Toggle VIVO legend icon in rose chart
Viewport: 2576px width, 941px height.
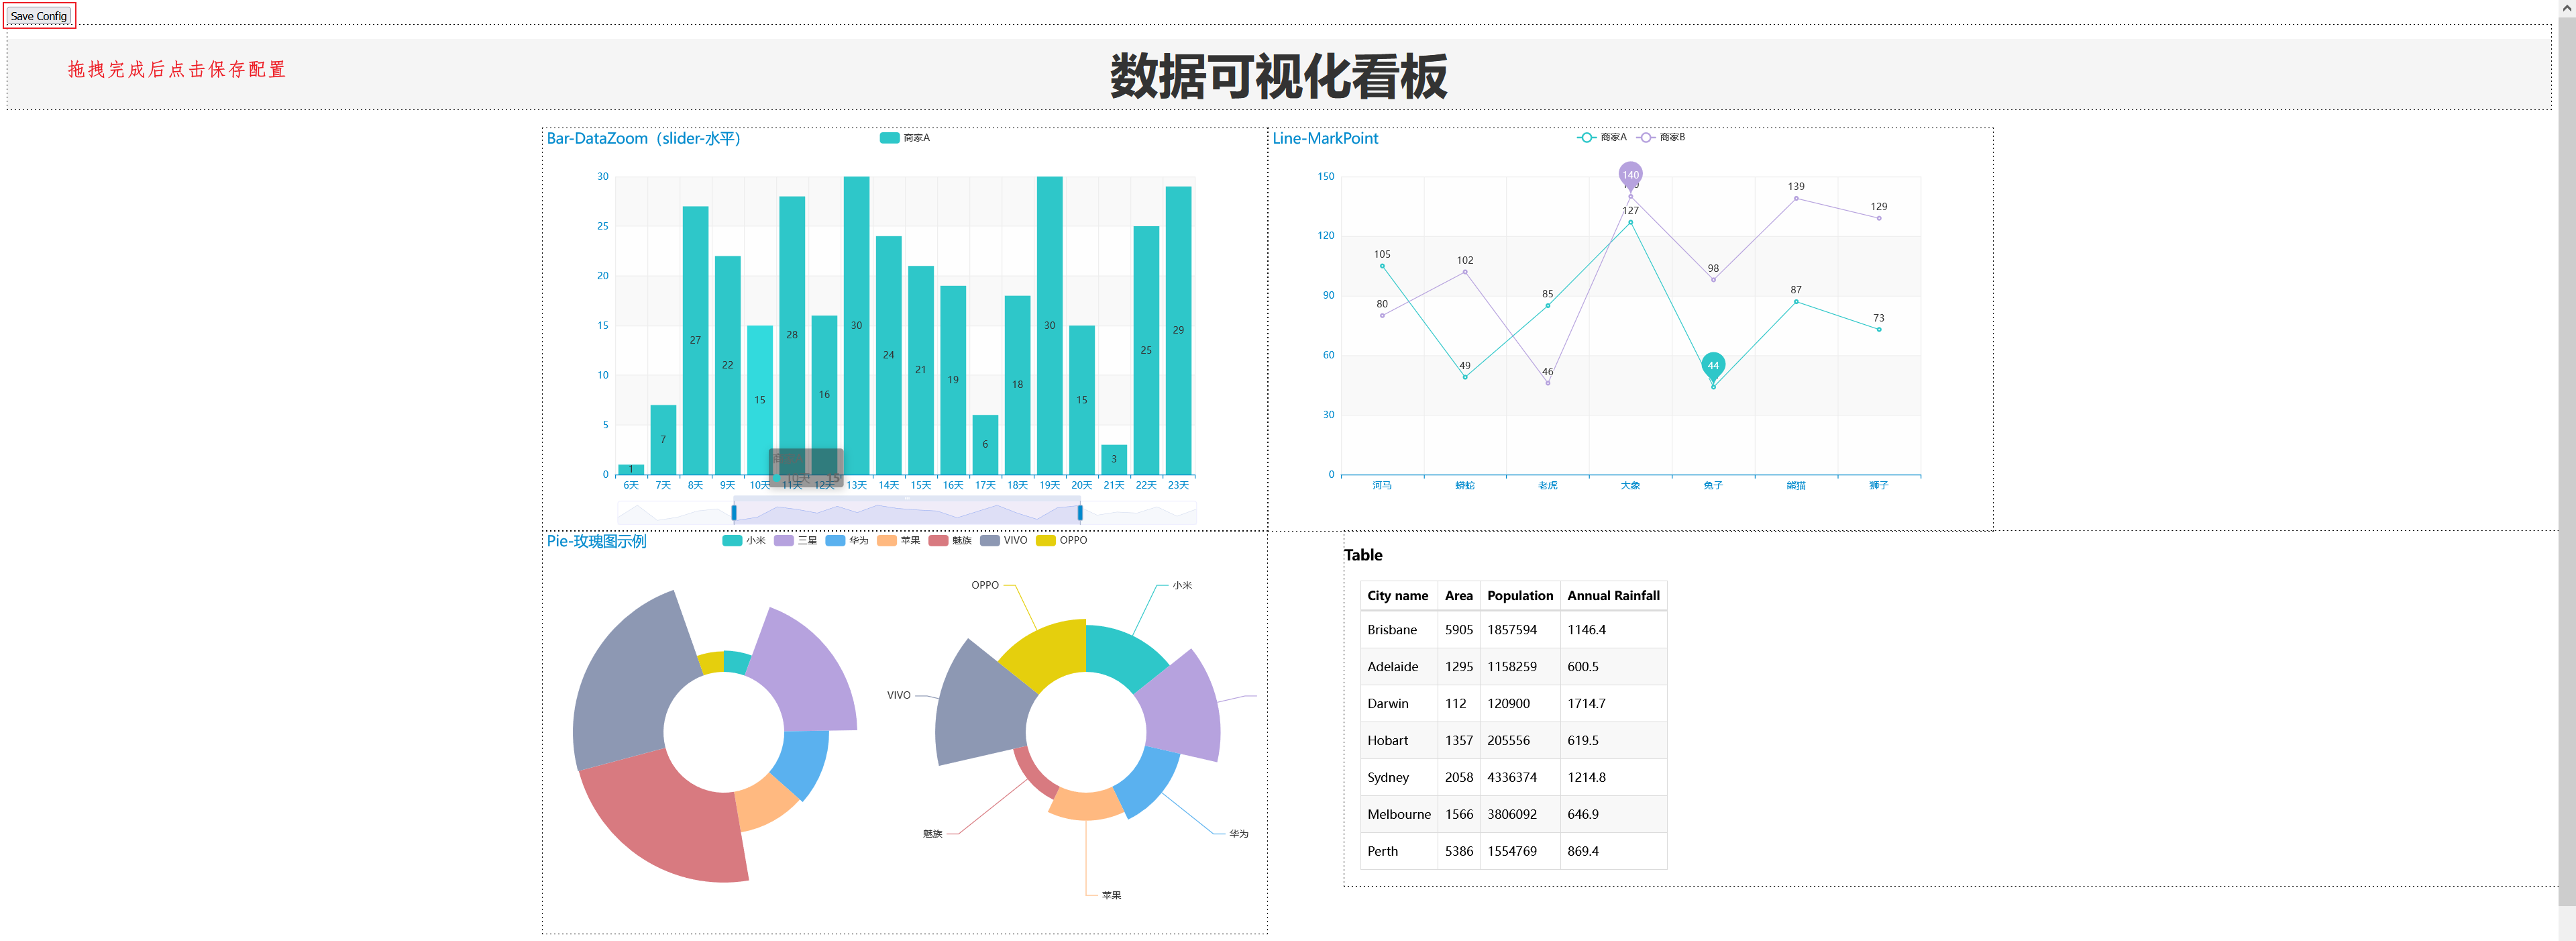coord(990,541)
